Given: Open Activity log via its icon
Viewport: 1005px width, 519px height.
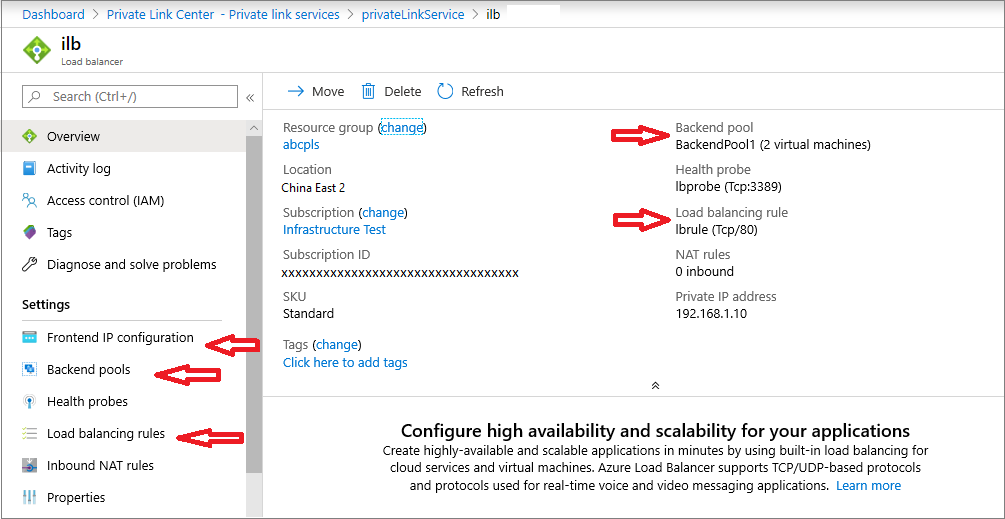Looking at the screenshot, I should (29, 169).
